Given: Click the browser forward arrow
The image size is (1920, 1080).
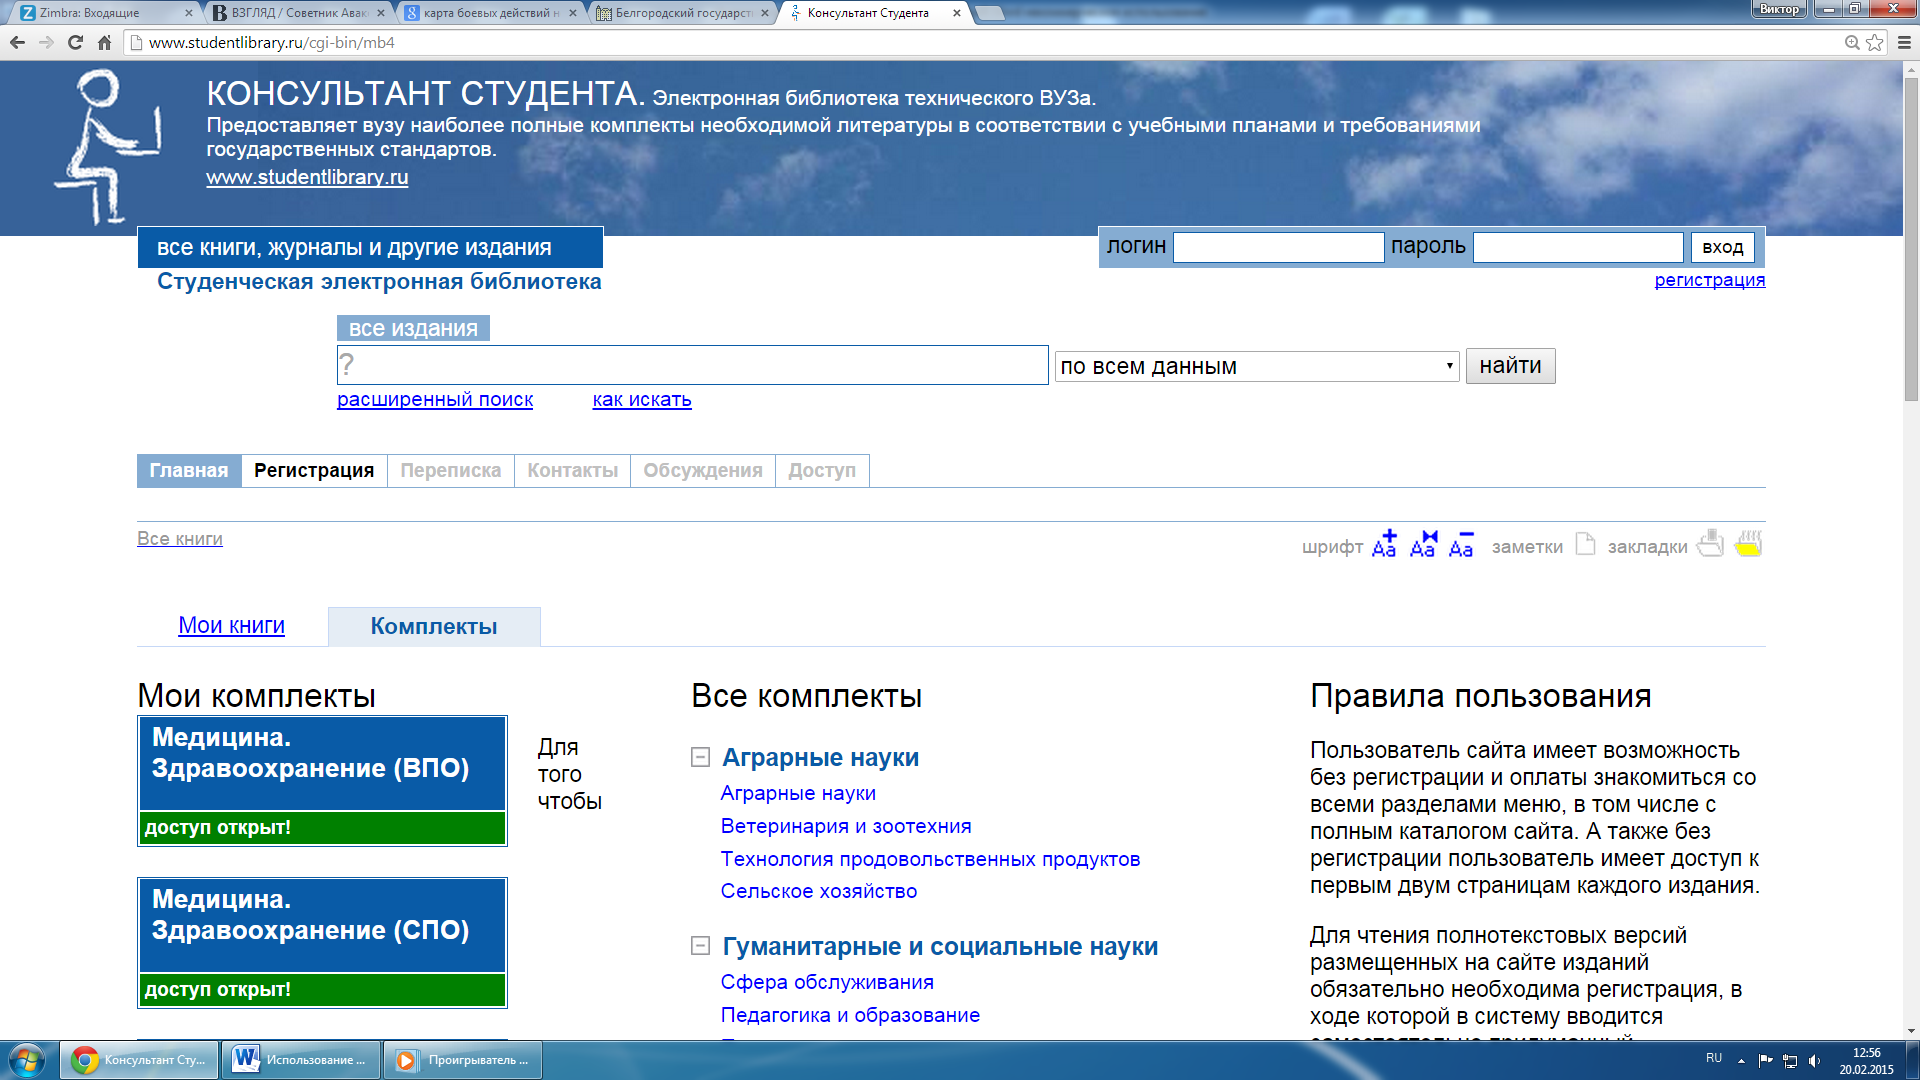Looking at the screenshot, I should (x=46, y=42).
